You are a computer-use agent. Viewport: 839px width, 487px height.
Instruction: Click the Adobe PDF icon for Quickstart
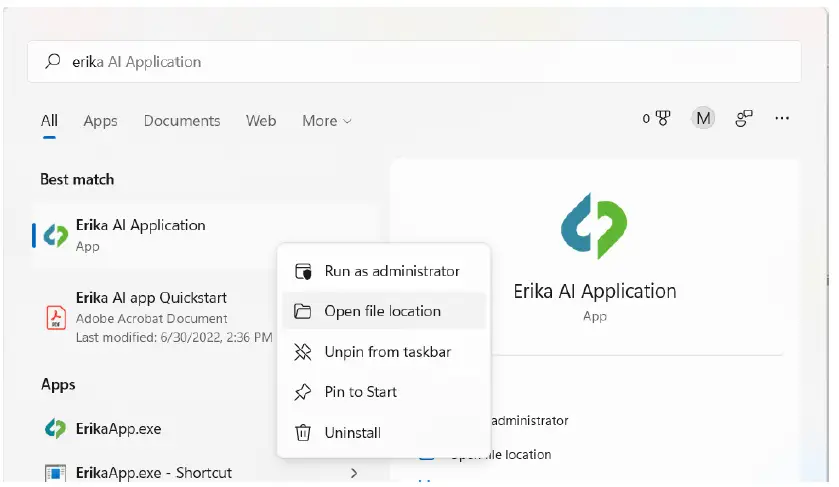56,317
